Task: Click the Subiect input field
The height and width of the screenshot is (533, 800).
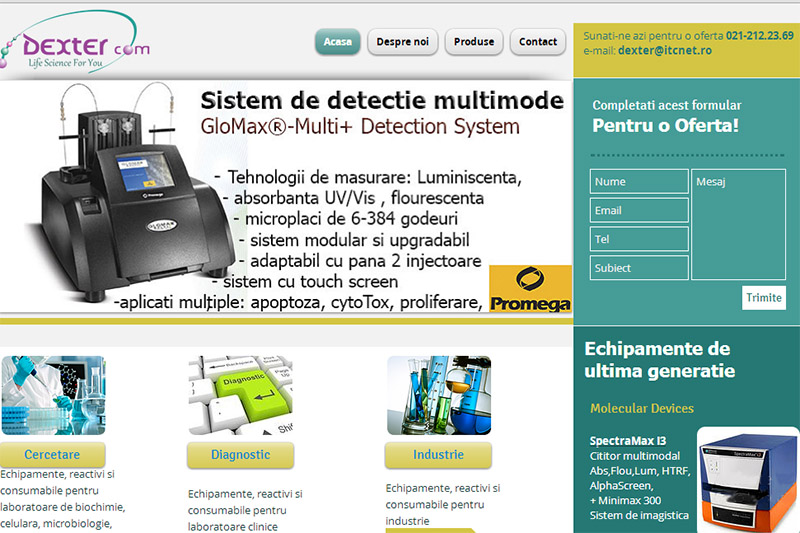Action: 638,268
